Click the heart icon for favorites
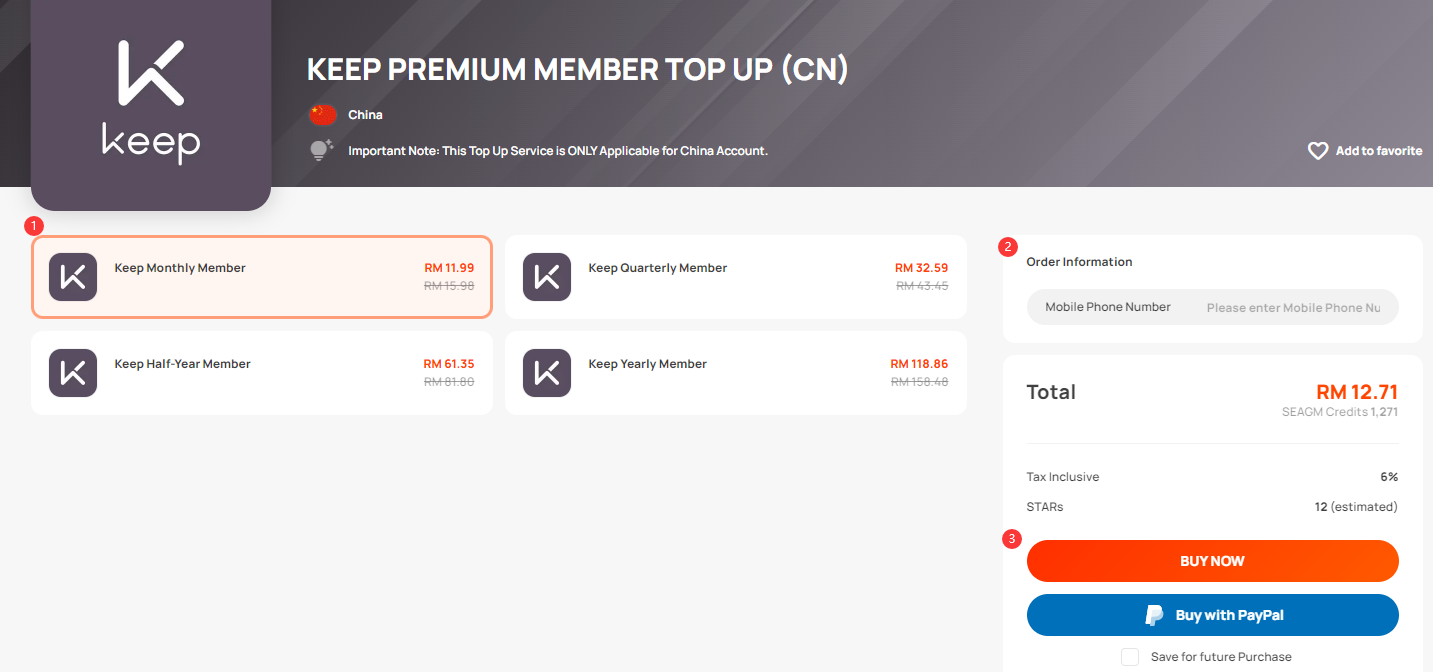Image resolution: width=1433 pixels, height=672 pixels. (1318, 151)
